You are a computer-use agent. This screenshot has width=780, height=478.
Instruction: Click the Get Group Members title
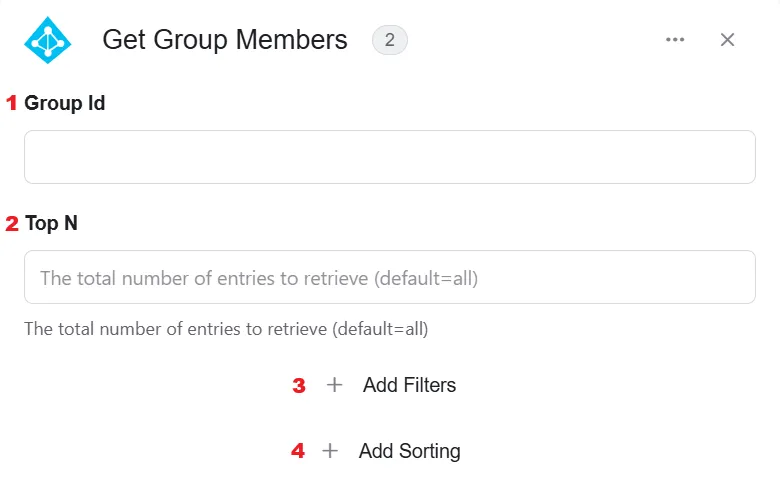pyautogui.click(x=225, y=40)
